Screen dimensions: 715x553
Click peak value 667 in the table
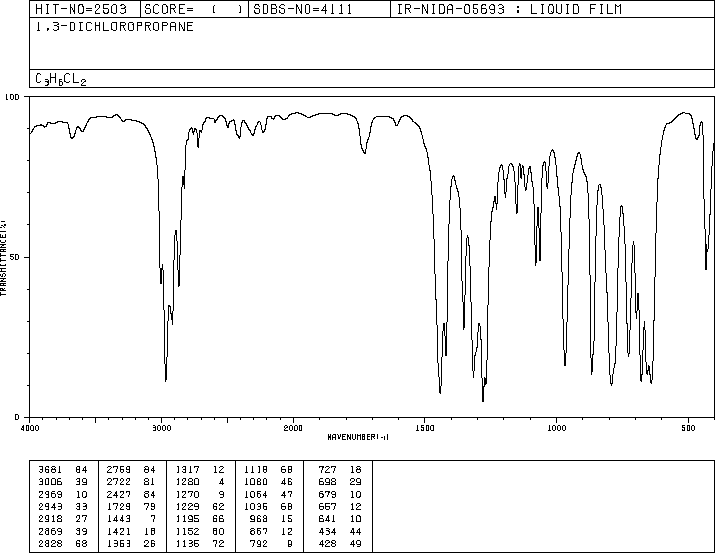click(x=327, y=506)
